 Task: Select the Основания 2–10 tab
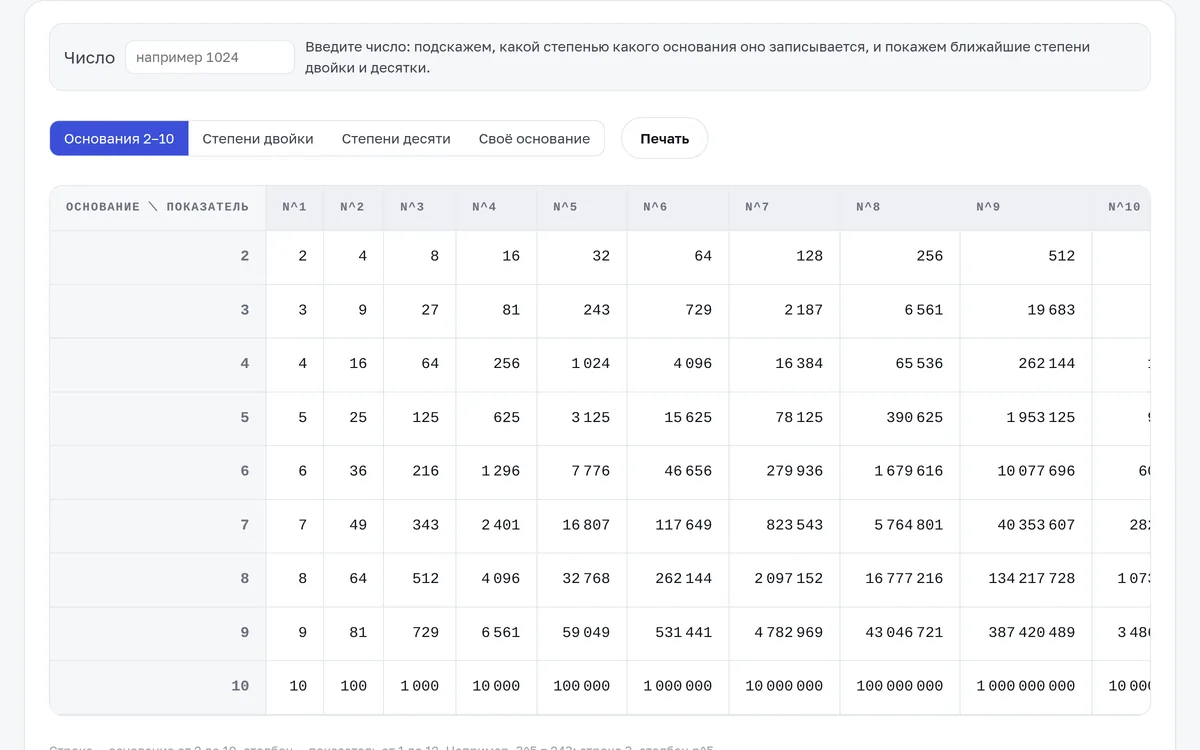119,139
